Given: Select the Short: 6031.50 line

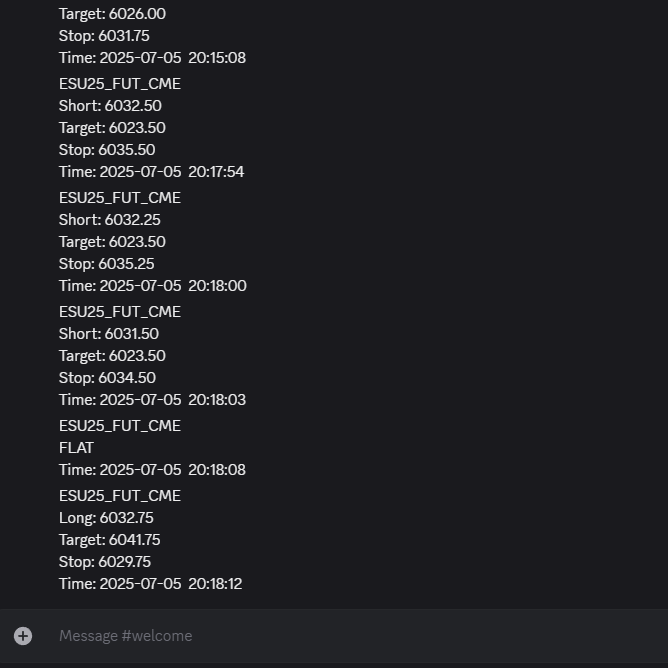Looking at the screenshot, I should (x=108, y=334).
